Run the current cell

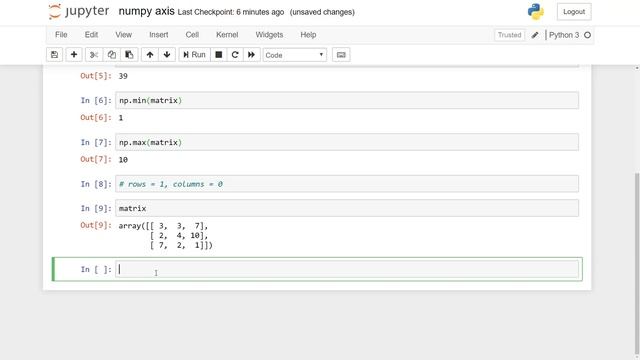coord(194,55)
